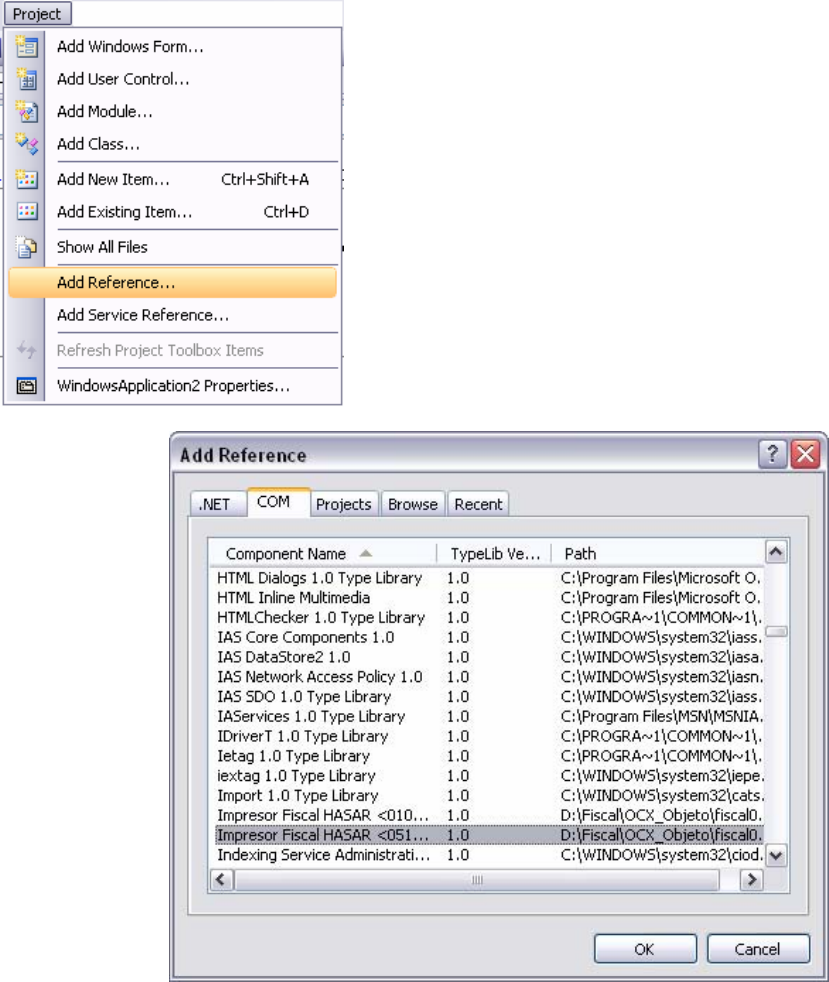Viewport: 829px width, 982px height.
Task: Click horizontal scrollbar left arrow
Action: (x=220, y=879)
